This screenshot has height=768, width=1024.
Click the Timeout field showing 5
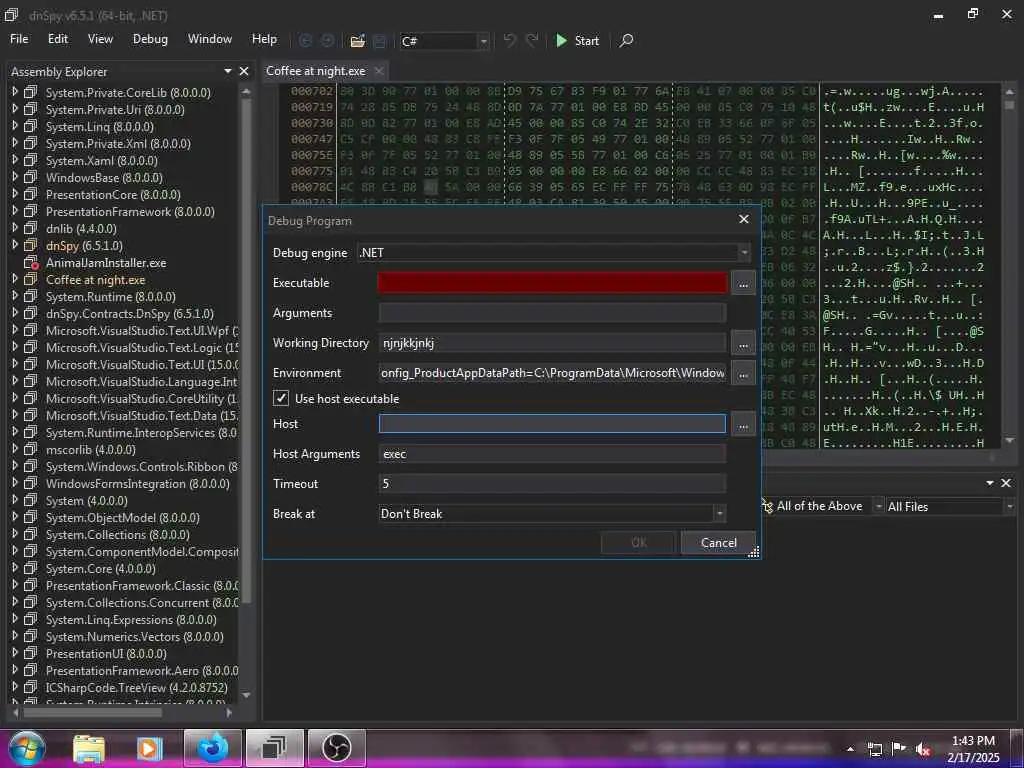coord(552,484)
